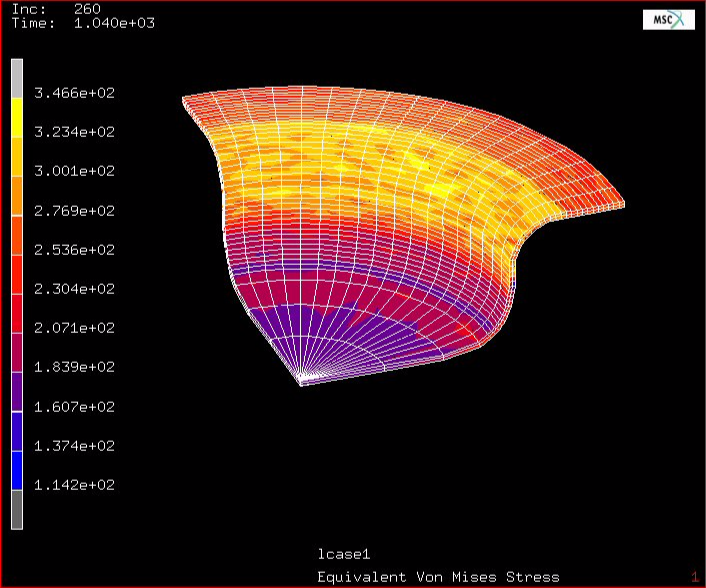
Task: Click the 1.607e+02 legend label
Action: click(x=75, y=407)
